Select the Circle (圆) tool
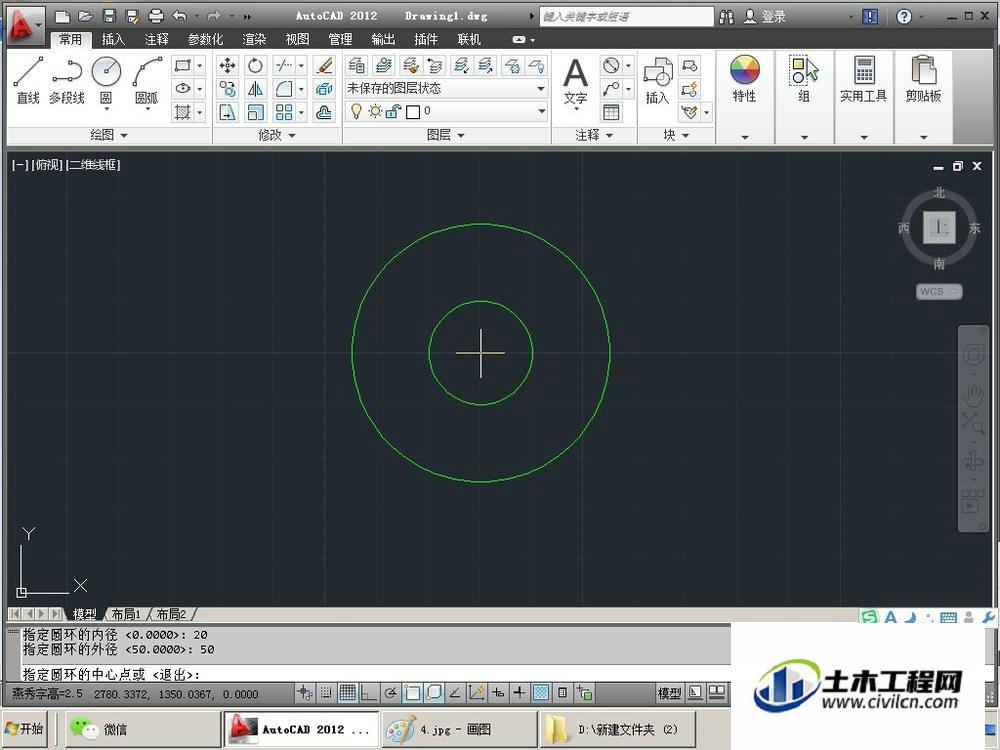 (106, 80)
